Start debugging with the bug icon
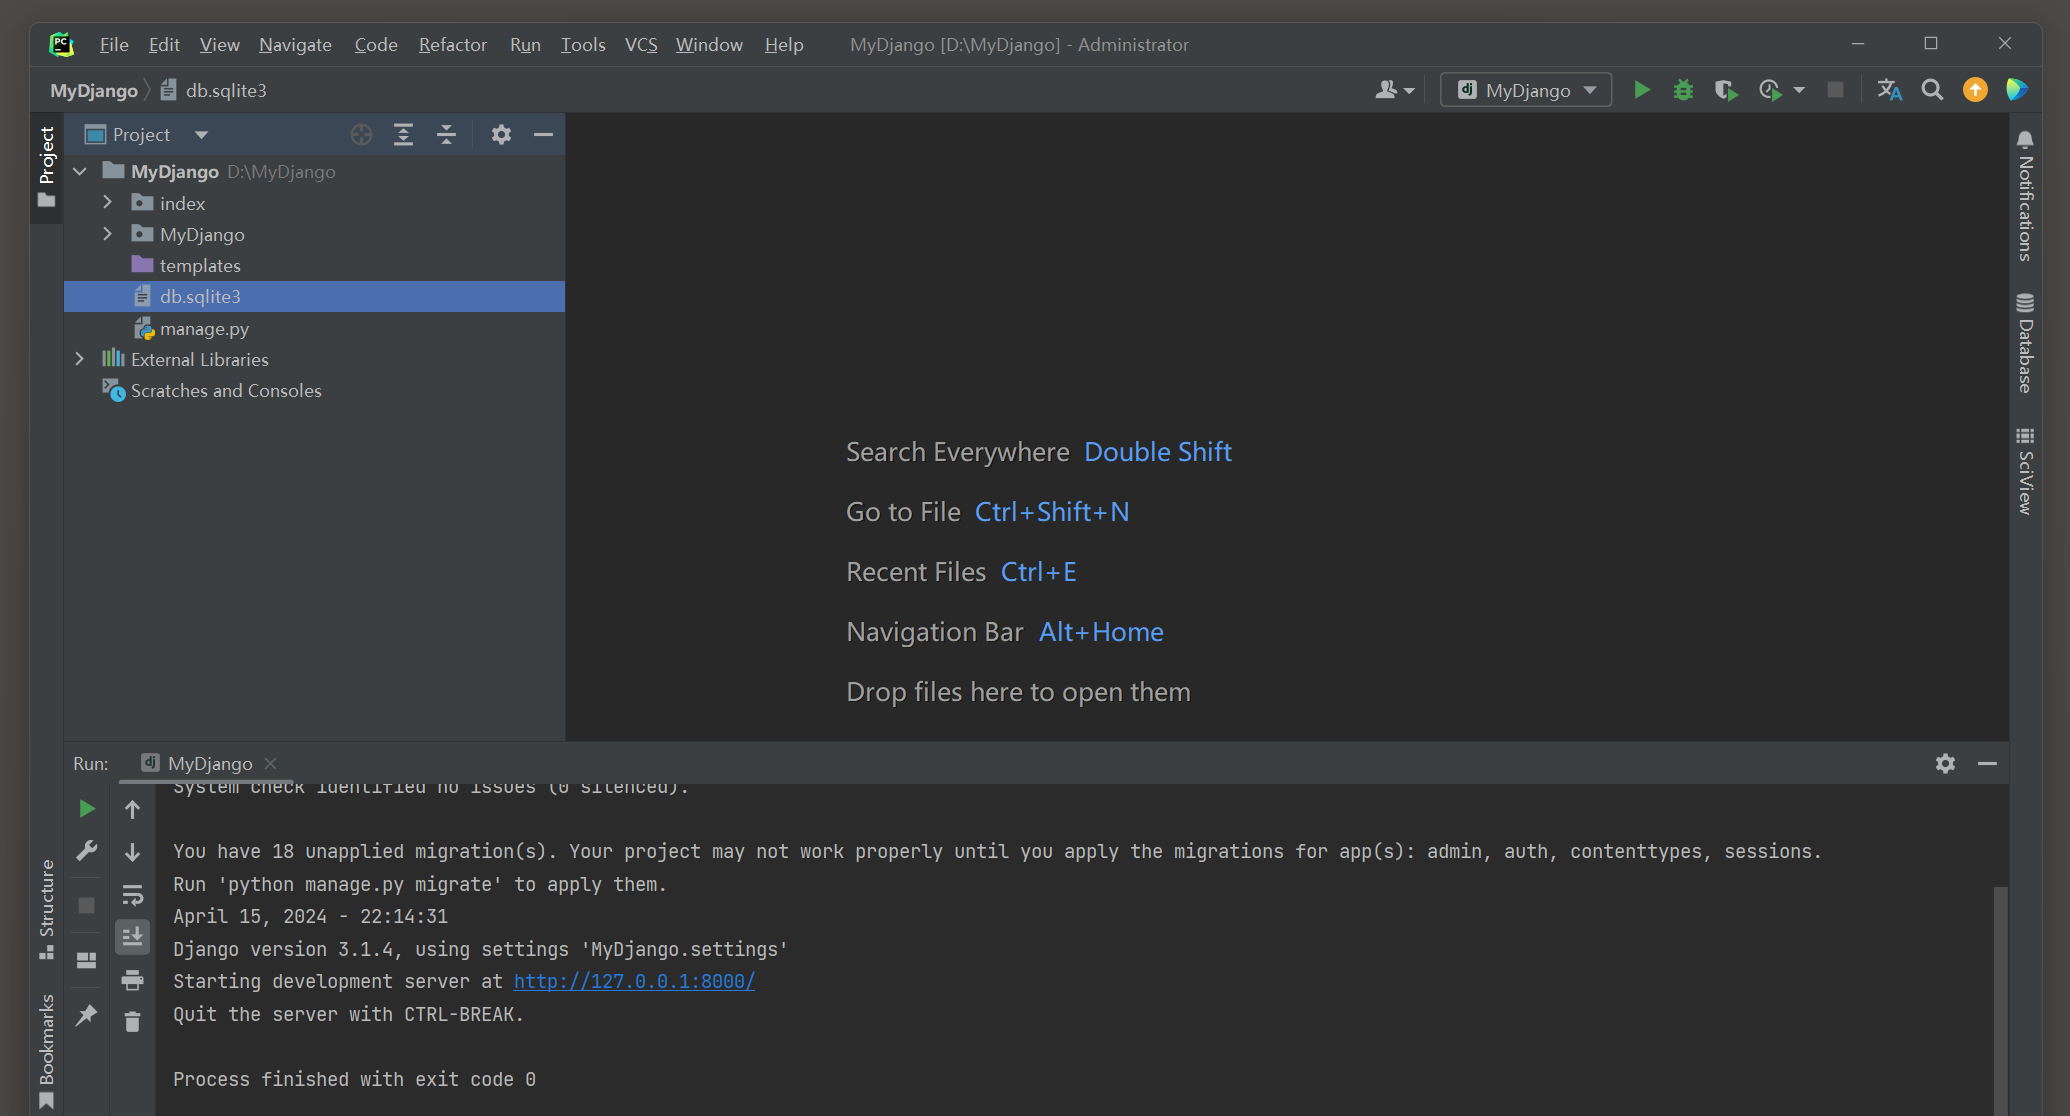The height and width of the screenshot is (1116, 2070). pos(1683,90)
